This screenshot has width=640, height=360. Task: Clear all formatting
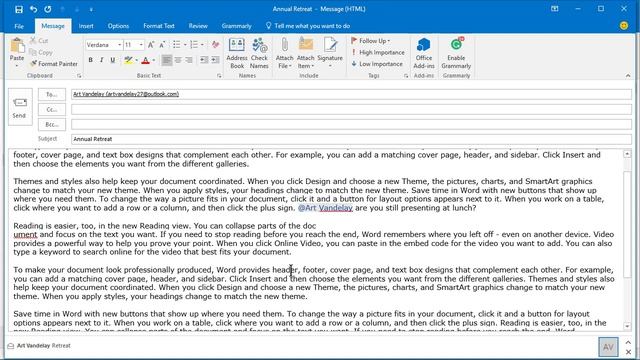coord(215,45)
